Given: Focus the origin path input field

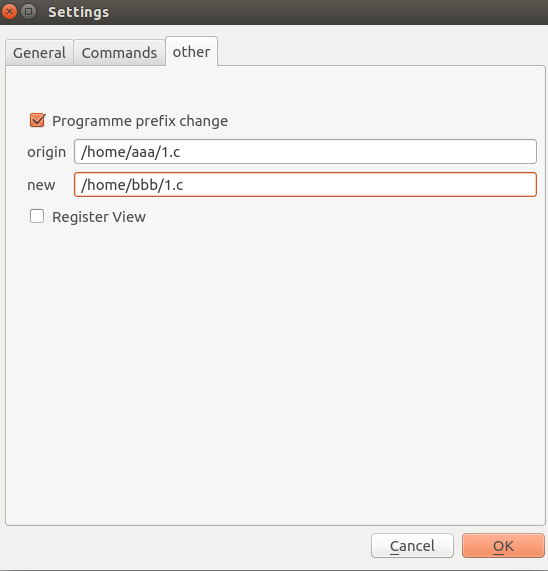Looking at the screenshot, I should [305, 151].
